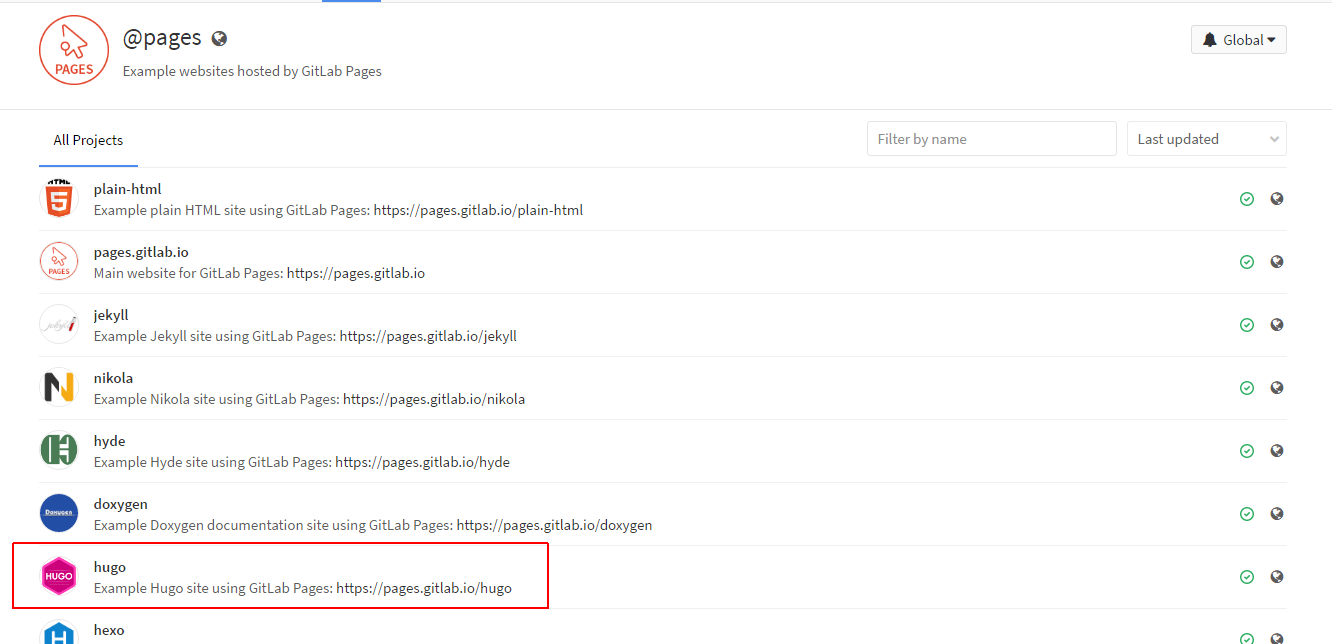Open the hyde pipeline status icon
The height and width of the screenshot is (644, 1332).
tap(1247, 451)
